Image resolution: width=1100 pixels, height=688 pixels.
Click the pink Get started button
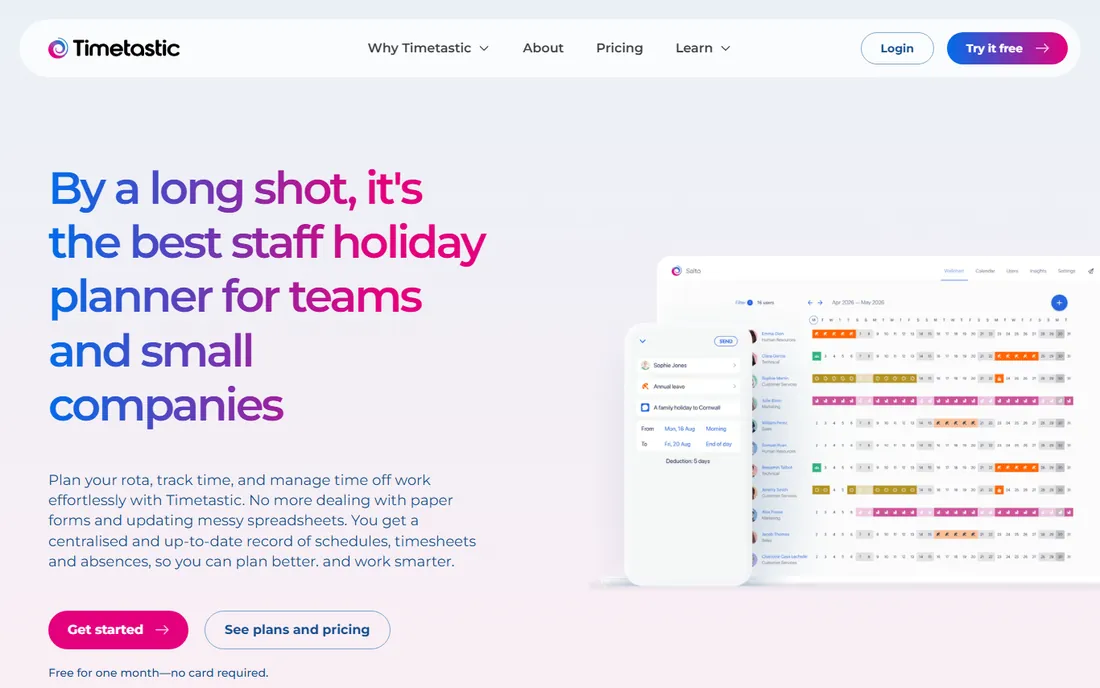click(x=118, y=630)
